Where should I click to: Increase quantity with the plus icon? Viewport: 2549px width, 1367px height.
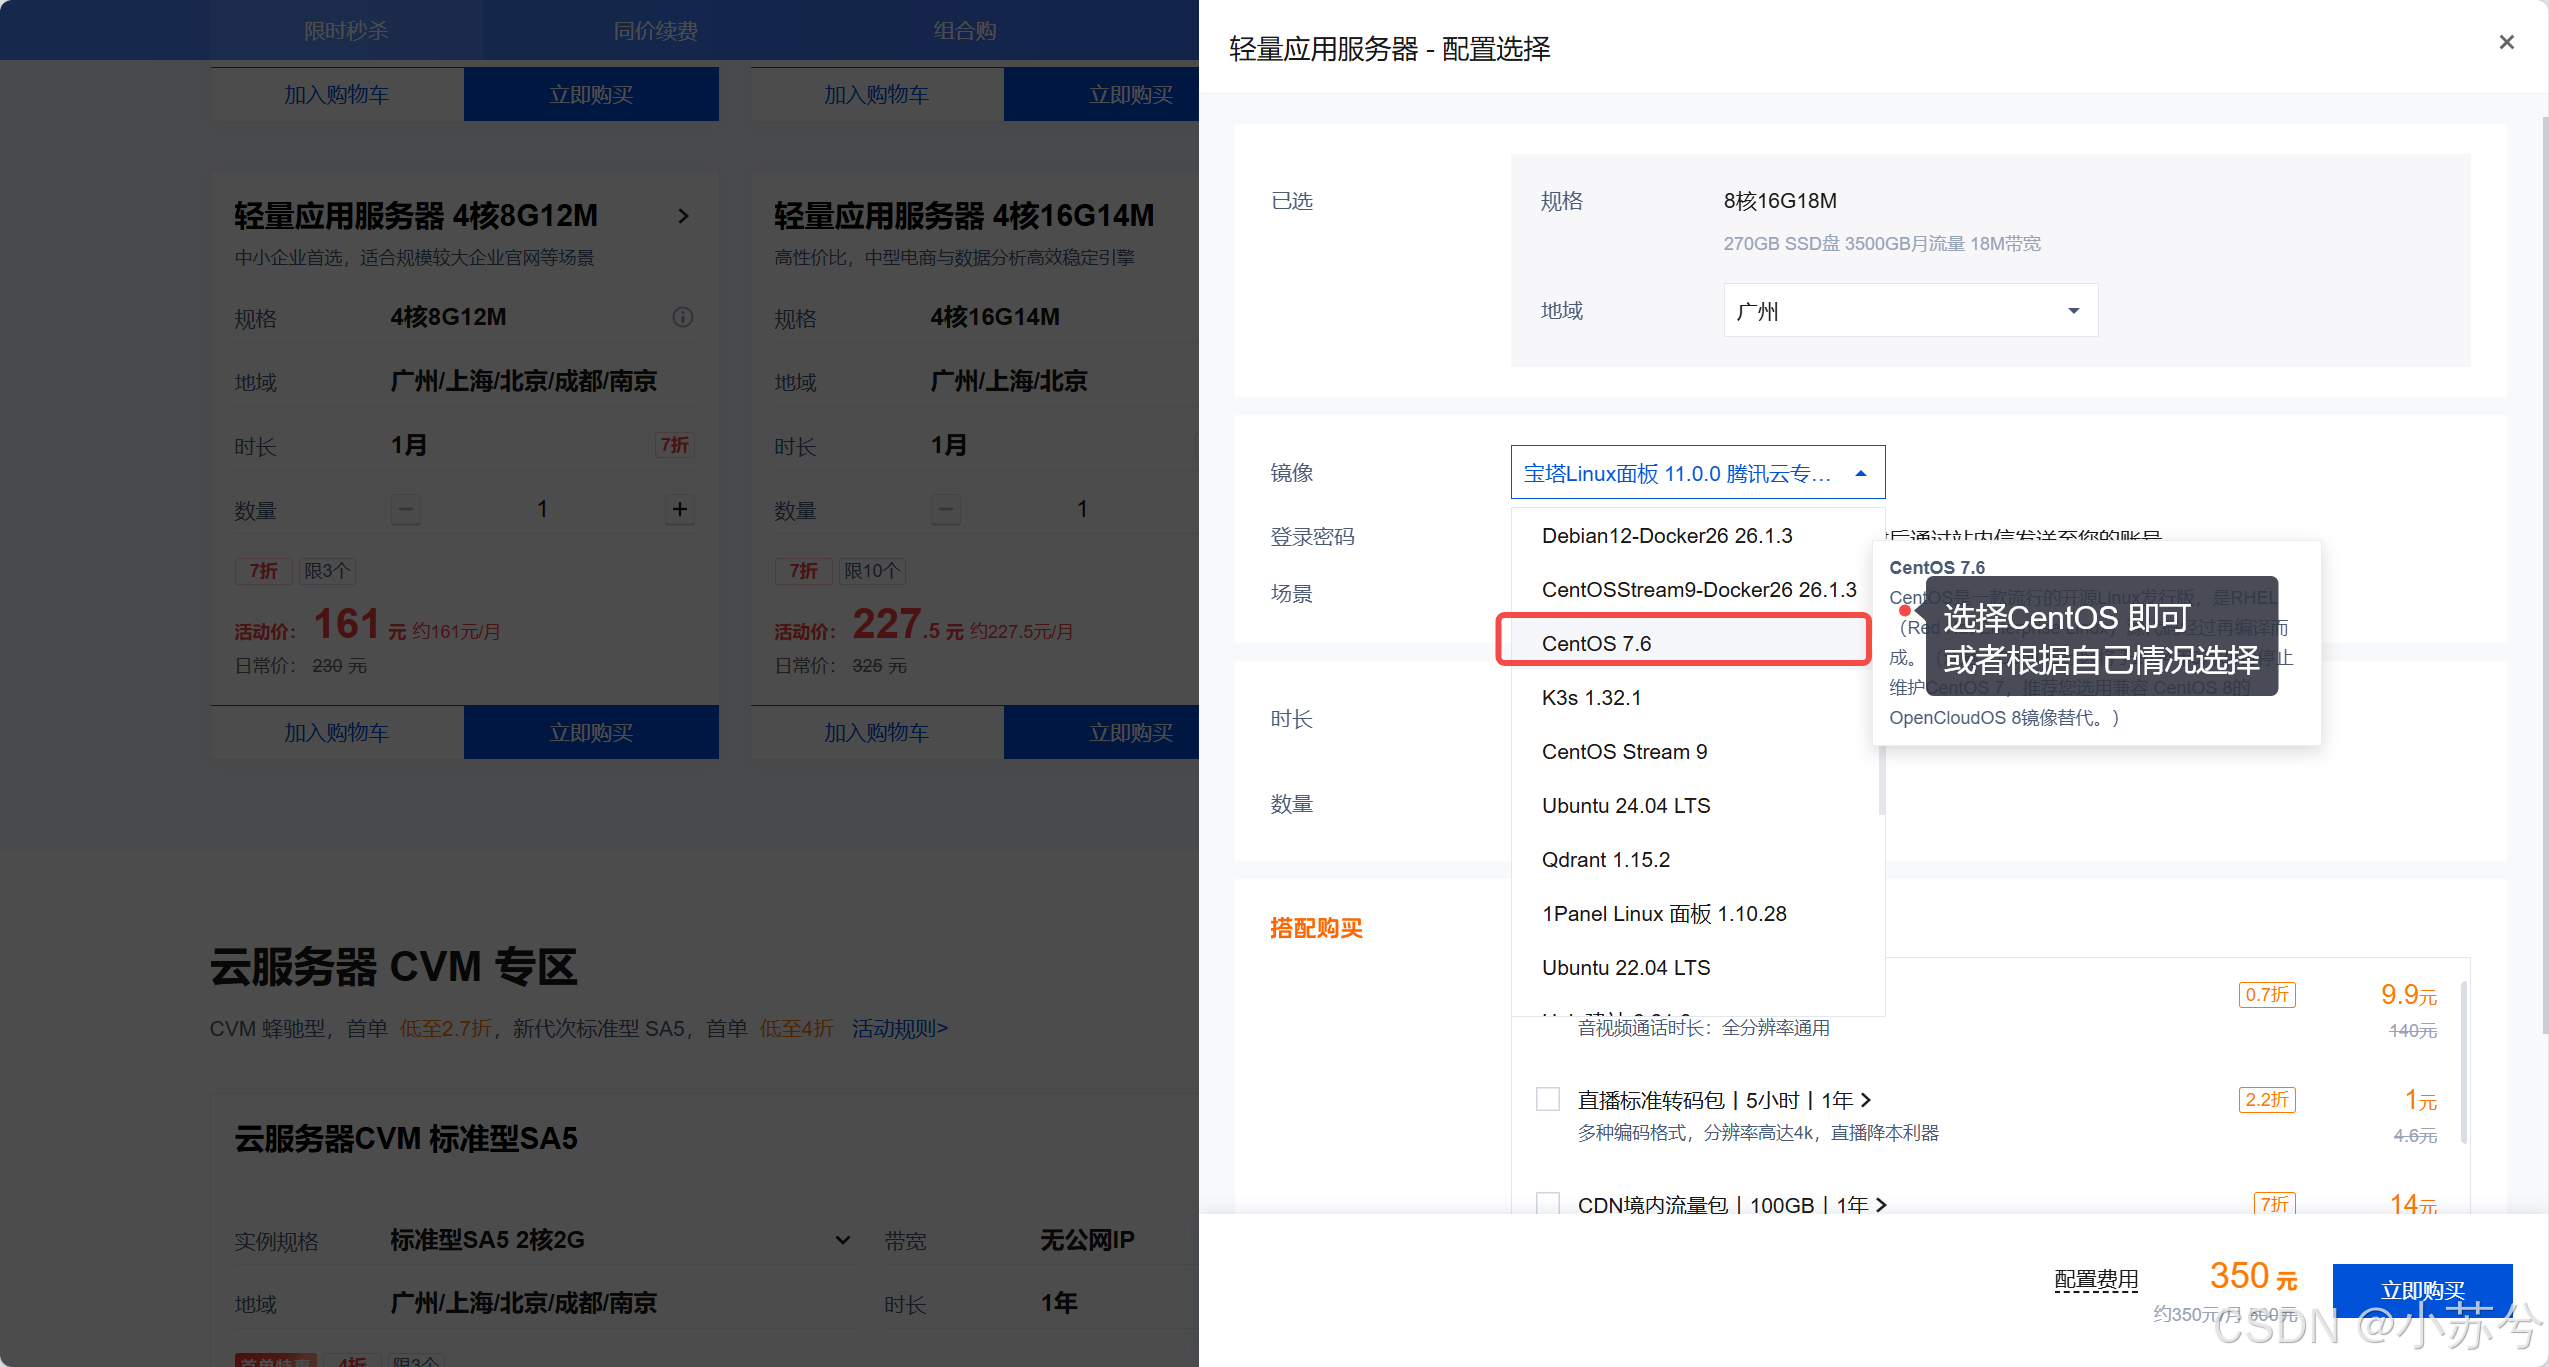679,509
